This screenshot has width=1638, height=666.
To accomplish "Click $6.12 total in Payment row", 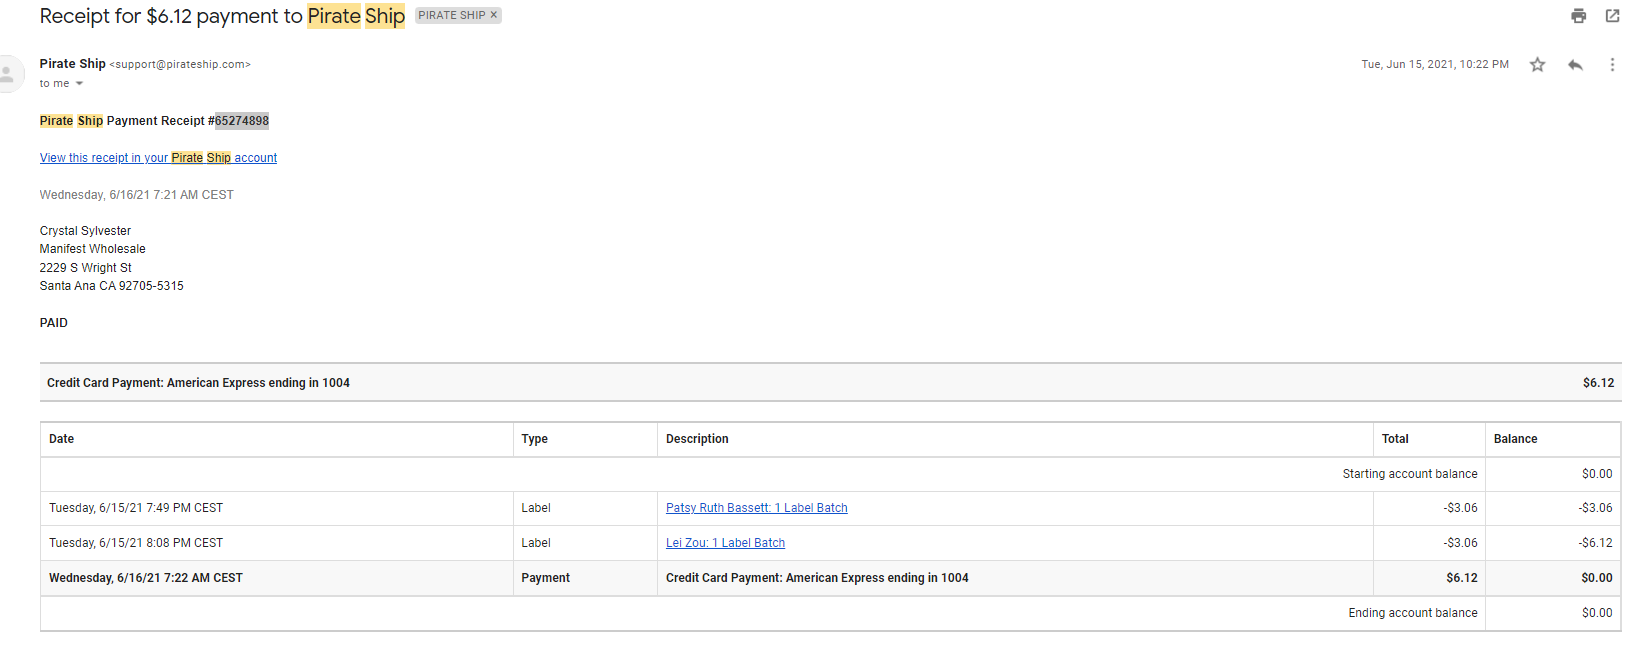I will 1462,578.
